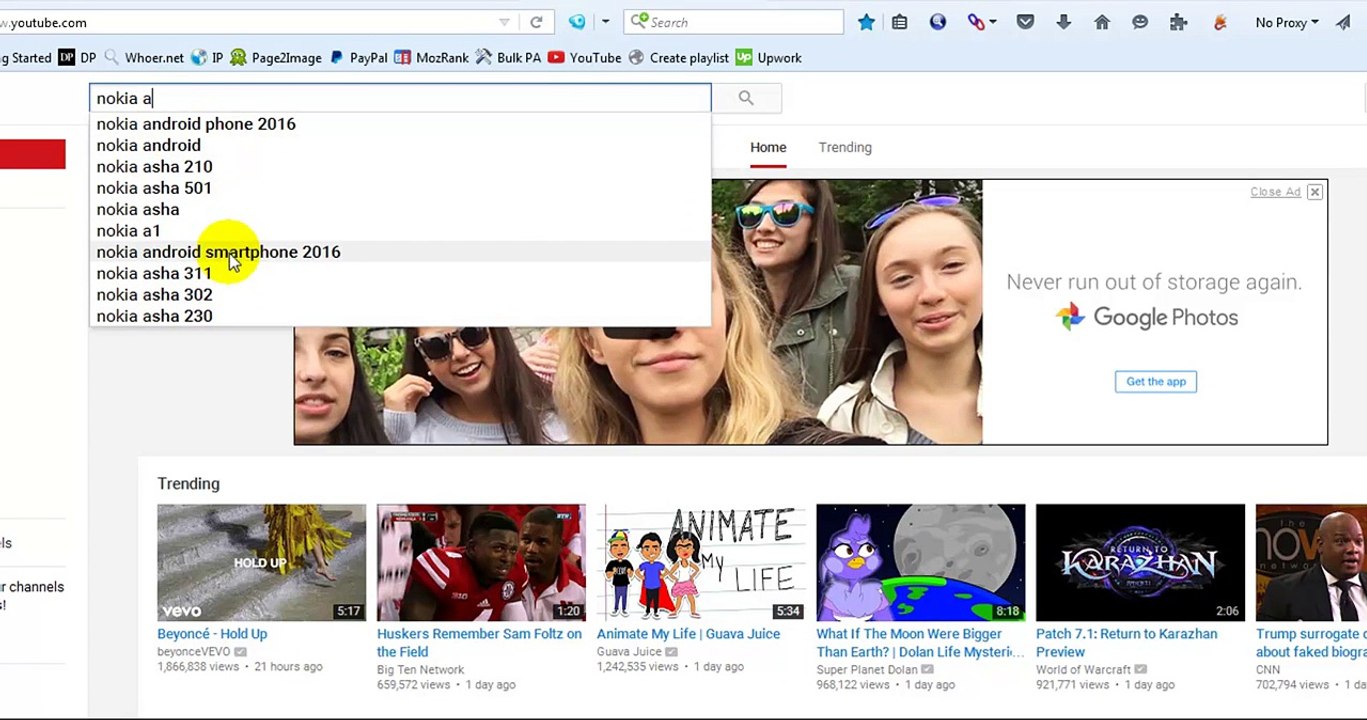Expand the chain link icon dropdown
This screenshot has height=720, width=1367.
click(x=991, y=22)
